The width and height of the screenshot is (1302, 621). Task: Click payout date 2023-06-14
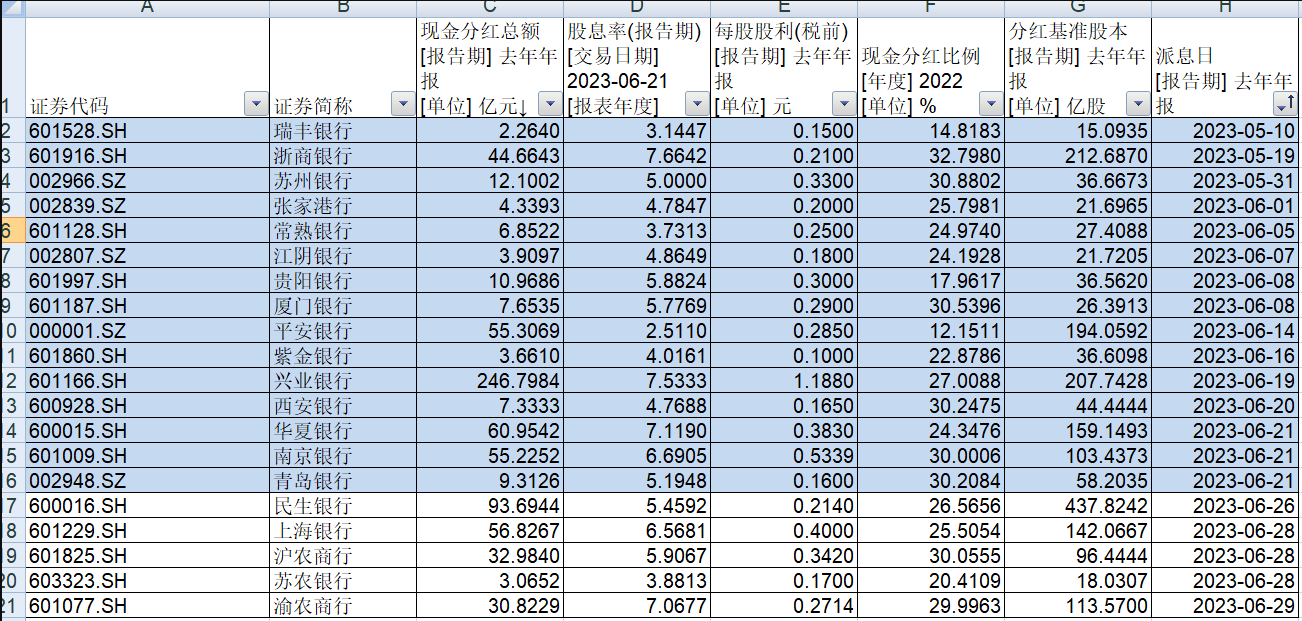[x=1225, y=330]
